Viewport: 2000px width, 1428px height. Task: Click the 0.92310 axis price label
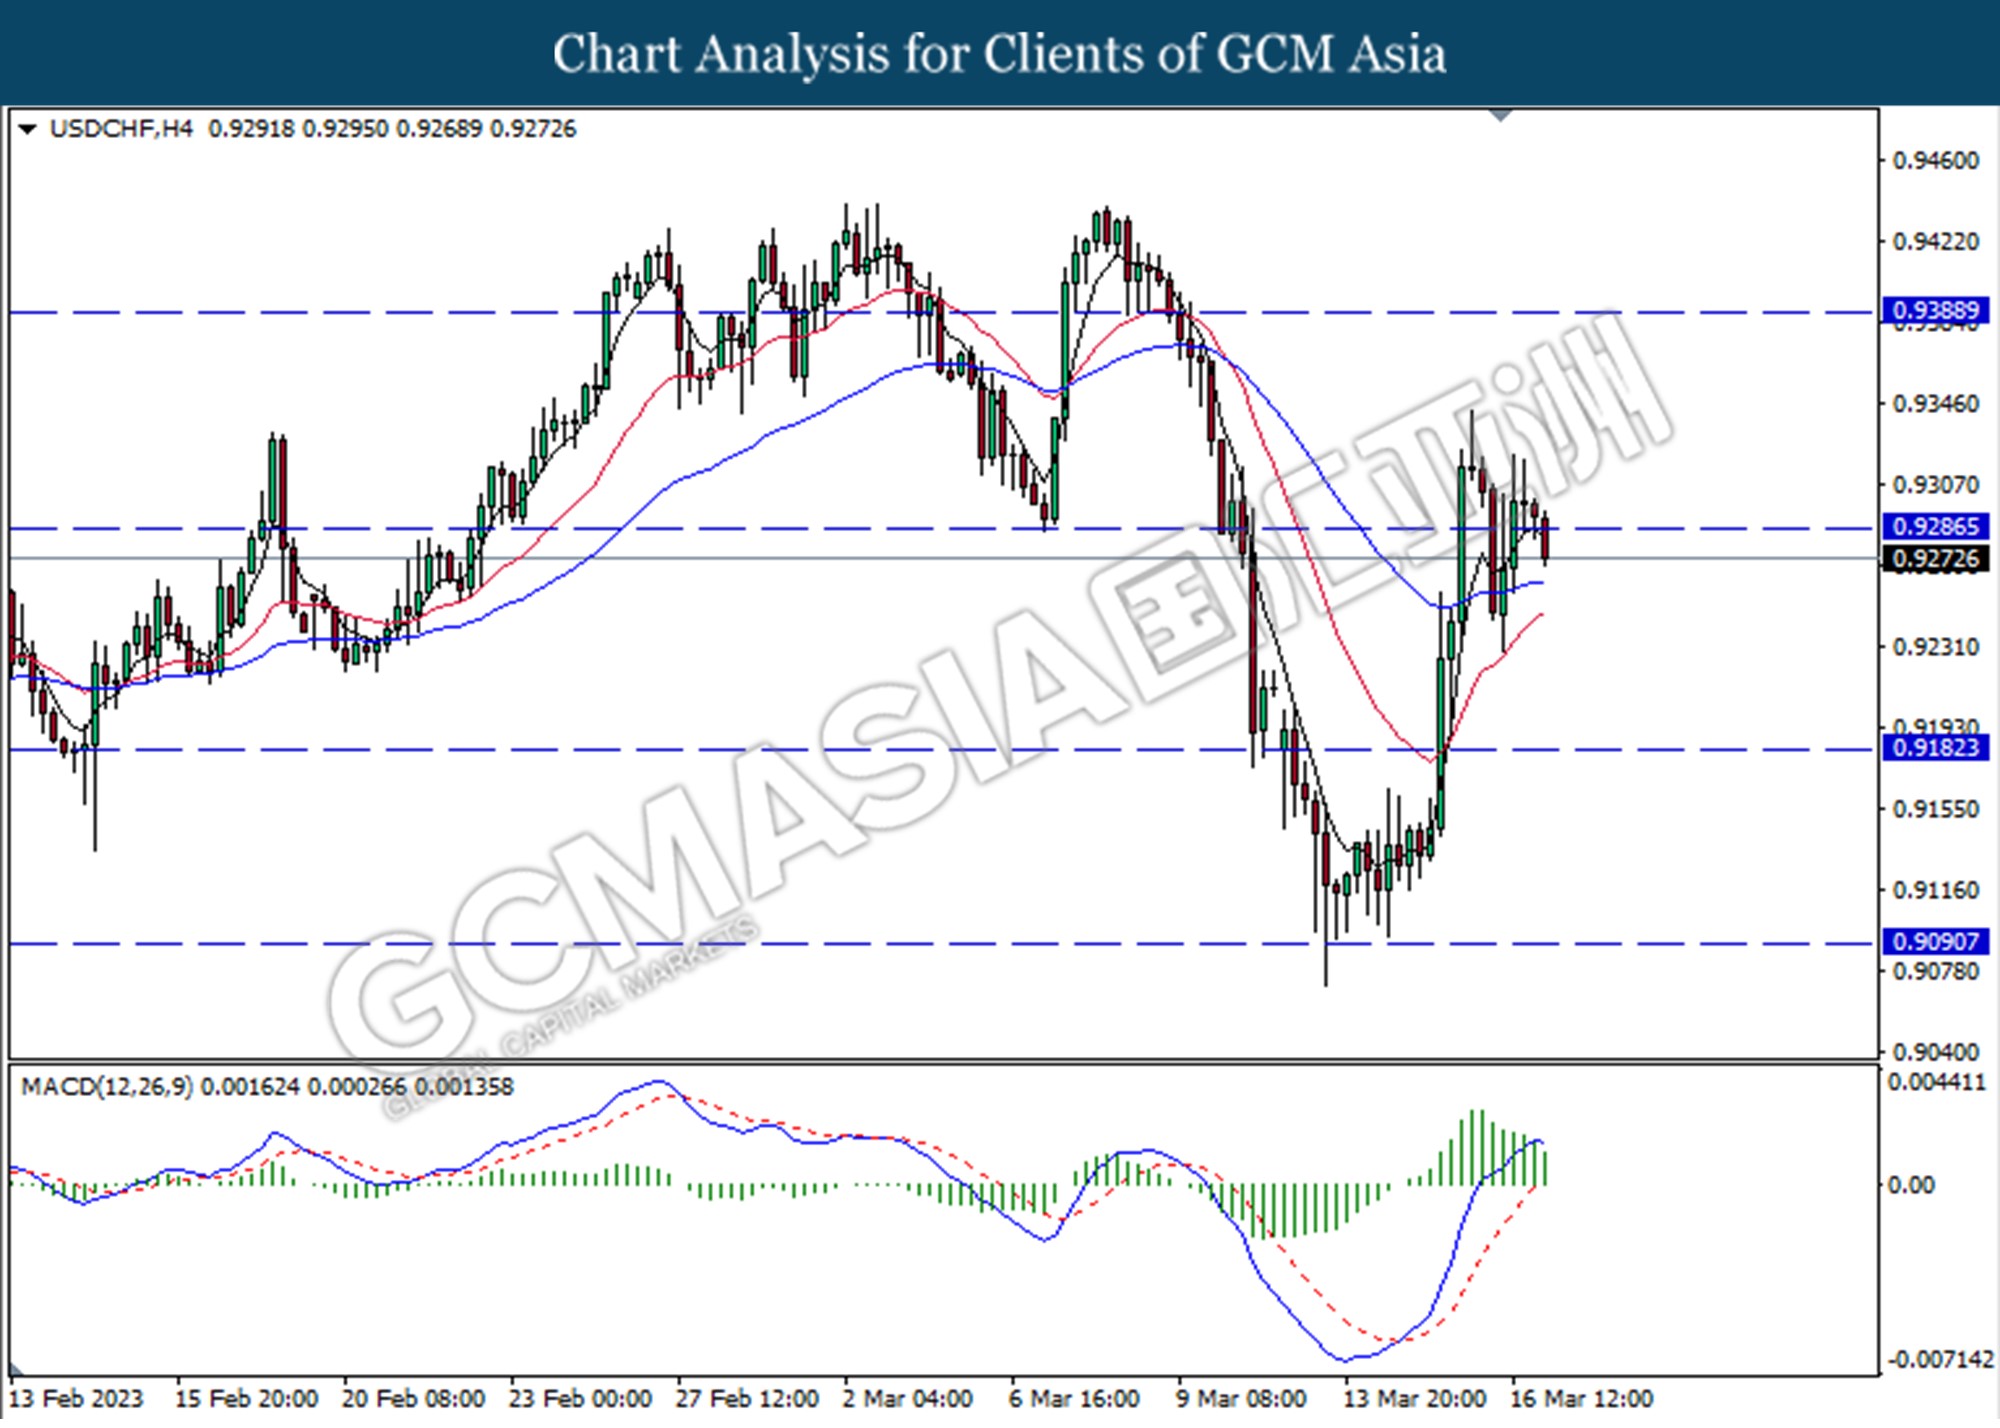[1936, 647]
